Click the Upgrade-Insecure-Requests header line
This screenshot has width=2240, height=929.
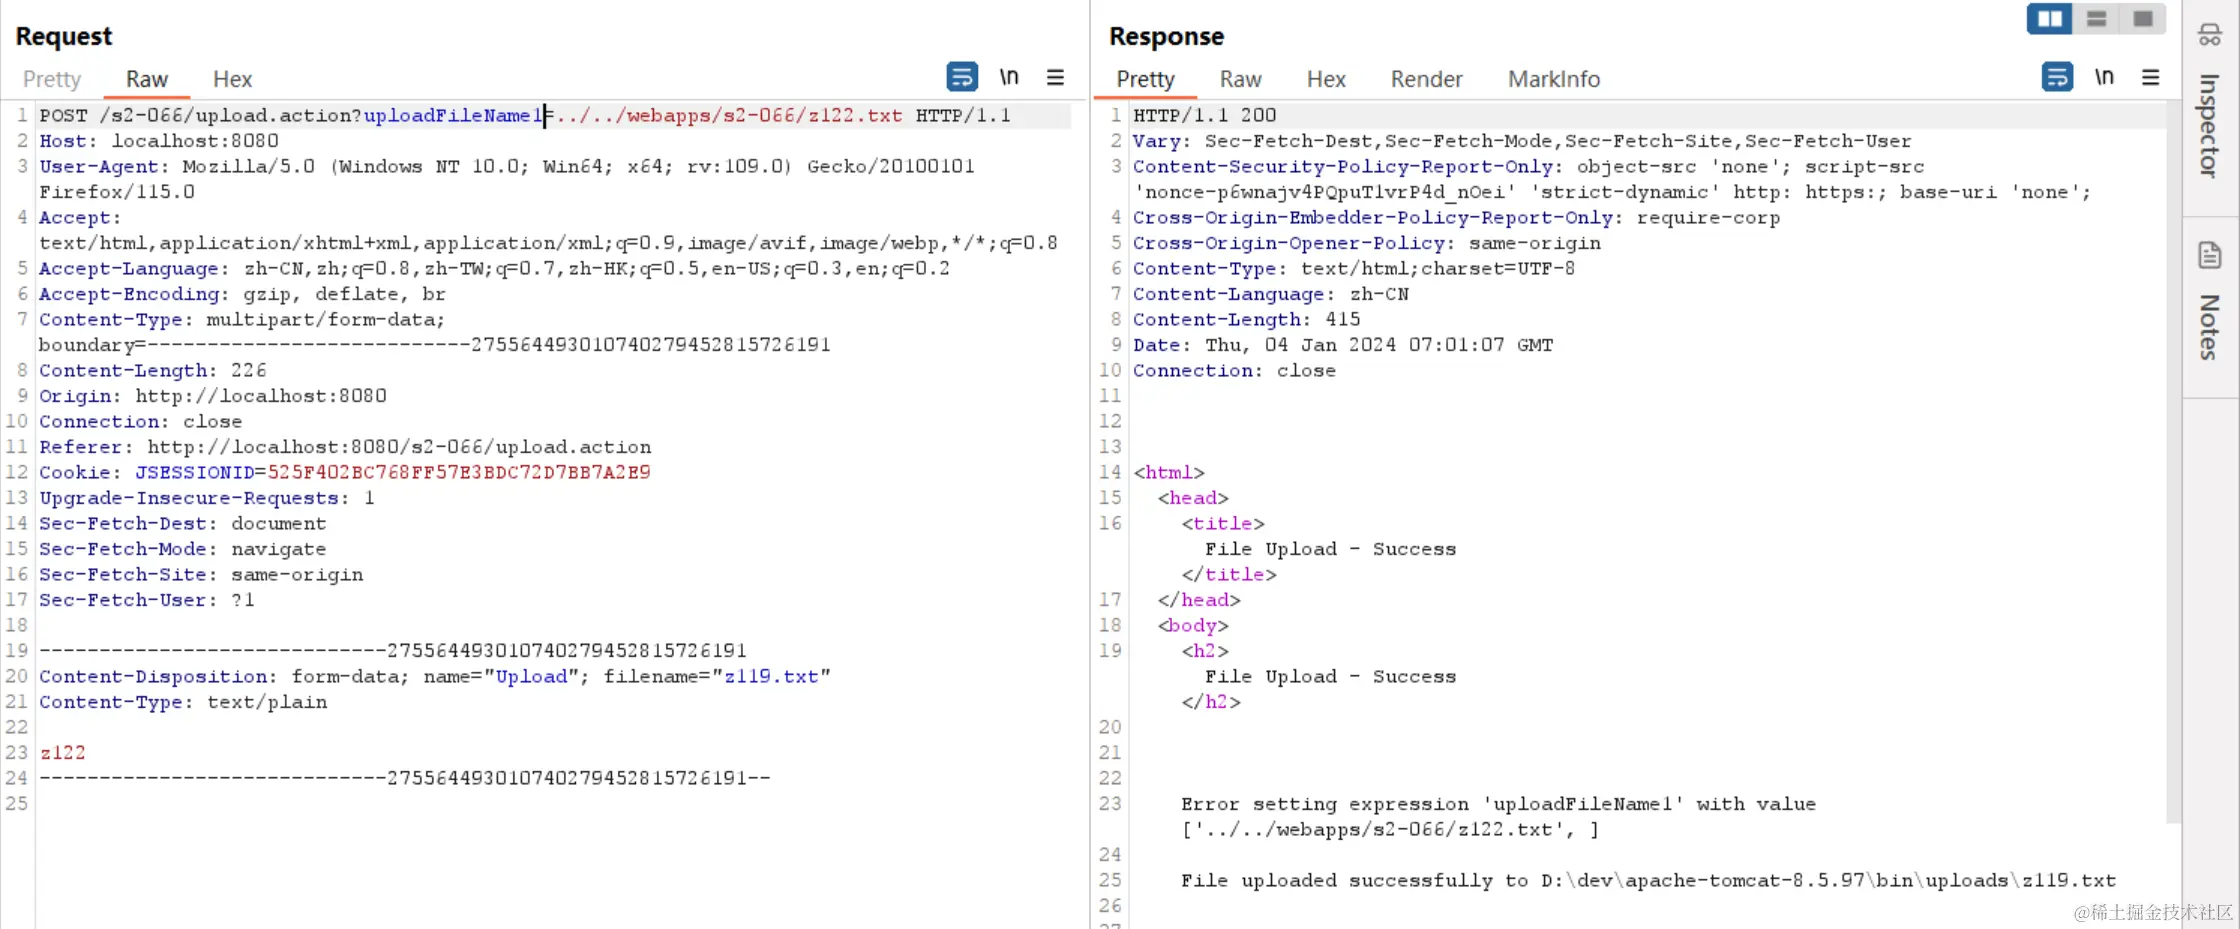tap(207, 498)
